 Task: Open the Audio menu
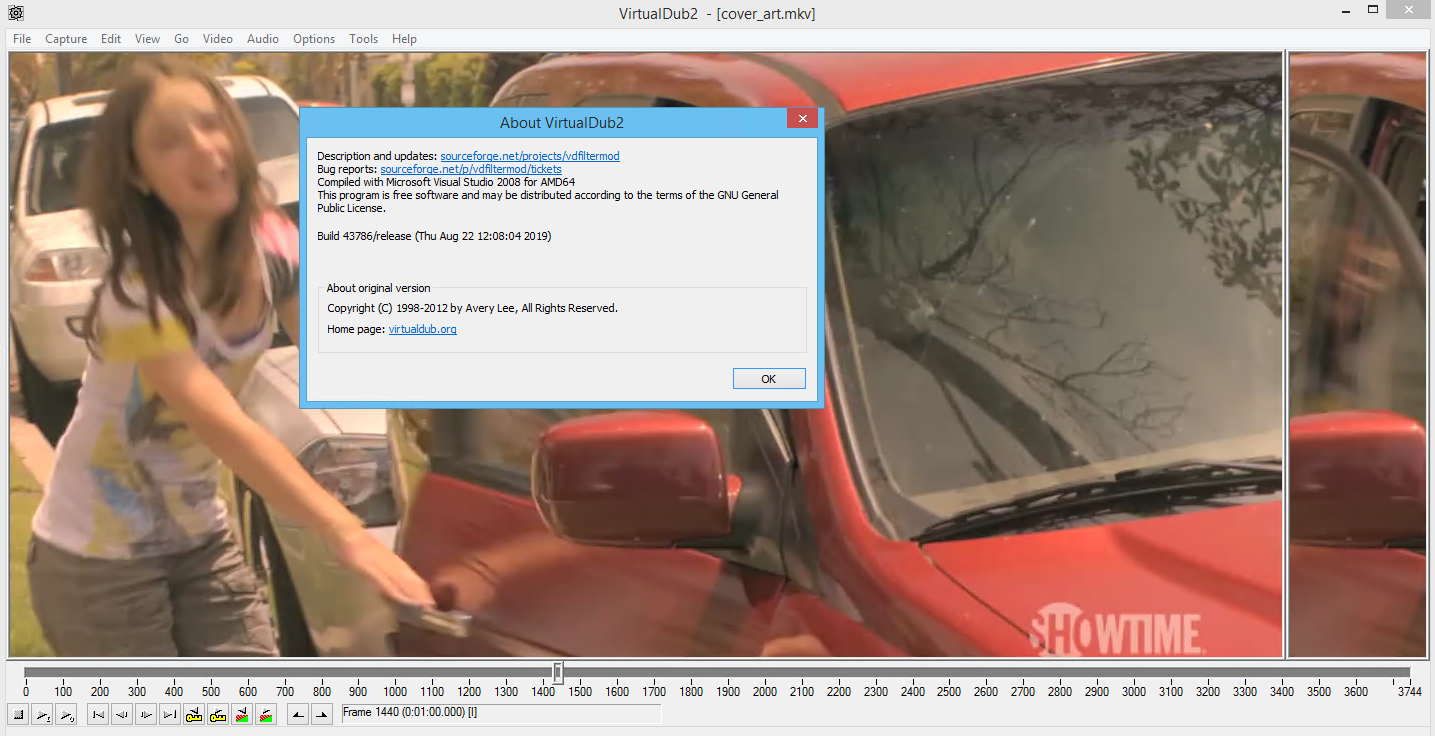[263, 39]
